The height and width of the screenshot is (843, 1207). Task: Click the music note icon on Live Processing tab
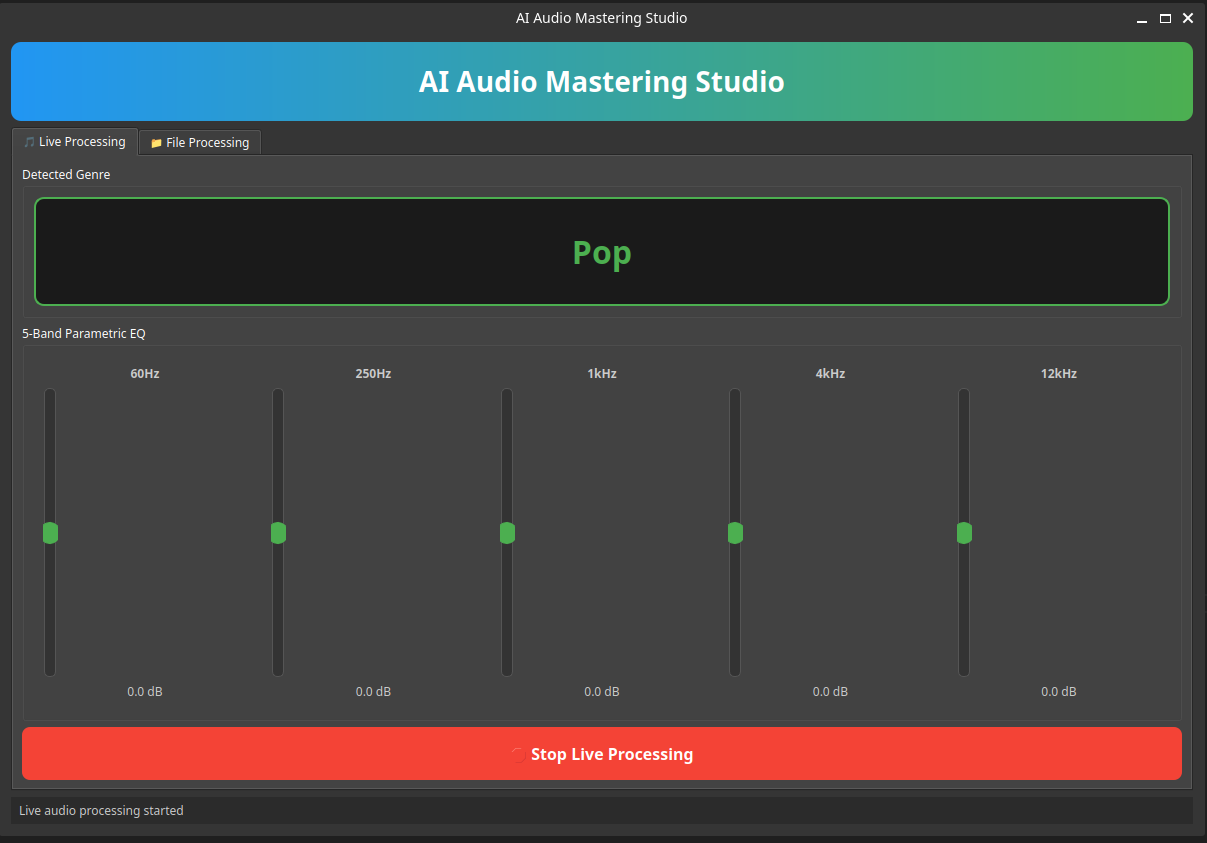click(x=29, y=142)
